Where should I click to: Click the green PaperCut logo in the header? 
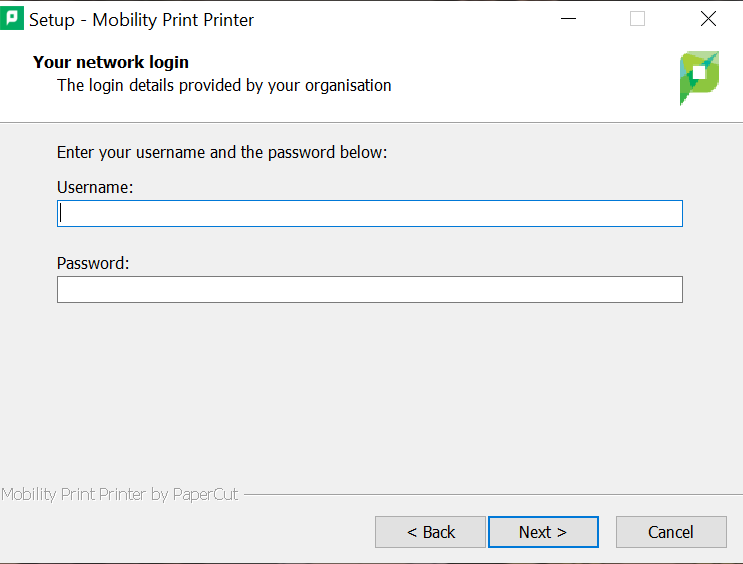pyautogui.click(x=699, y=77)
